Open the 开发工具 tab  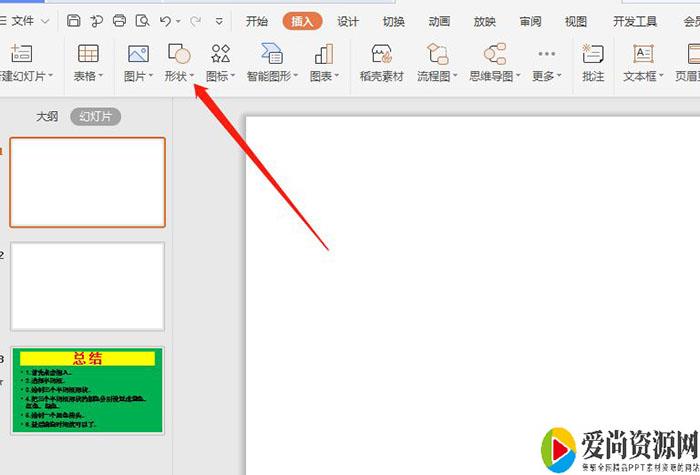(635, 21)
